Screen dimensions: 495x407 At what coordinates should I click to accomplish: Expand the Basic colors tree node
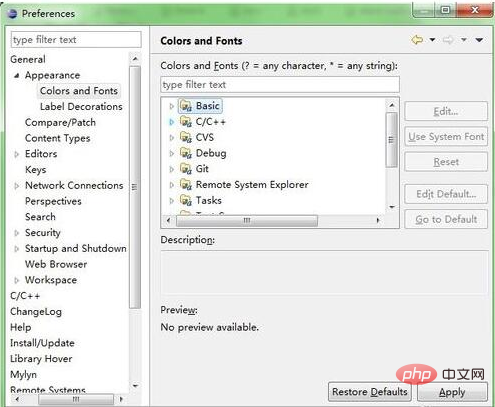pyautogui.click(x=171, y=106)
